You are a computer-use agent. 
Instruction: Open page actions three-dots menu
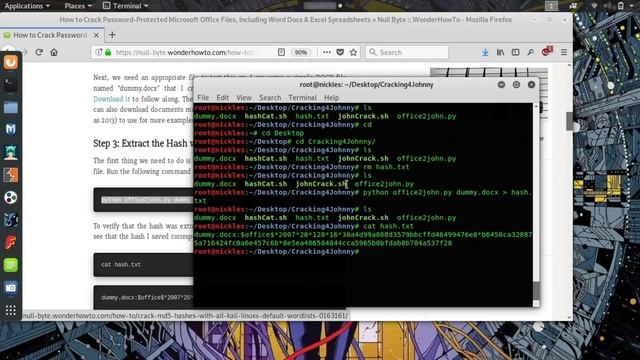tap(327, 52)
